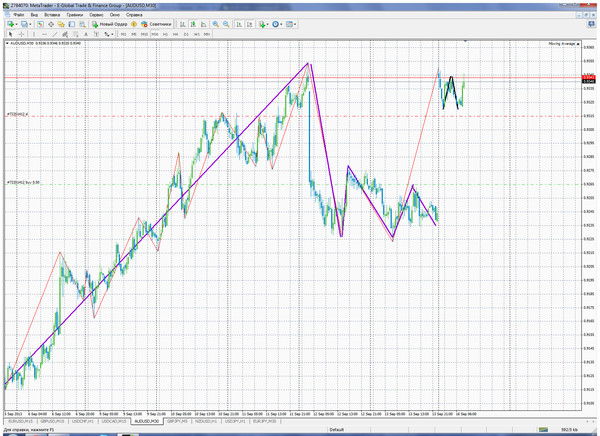Click the Default profile in status bar
The width and height of the screenshot is (600, 436).
pyautogui.click(x=336, y=430)
